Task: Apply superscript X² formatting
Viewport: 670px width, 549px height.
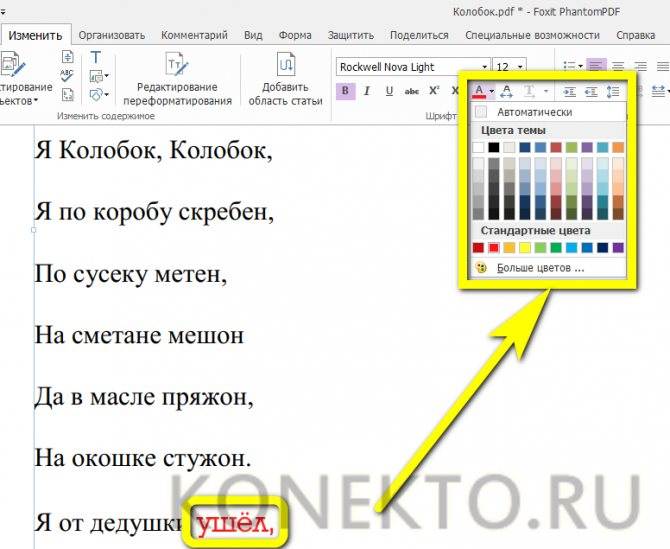Action: click(434, 91)
